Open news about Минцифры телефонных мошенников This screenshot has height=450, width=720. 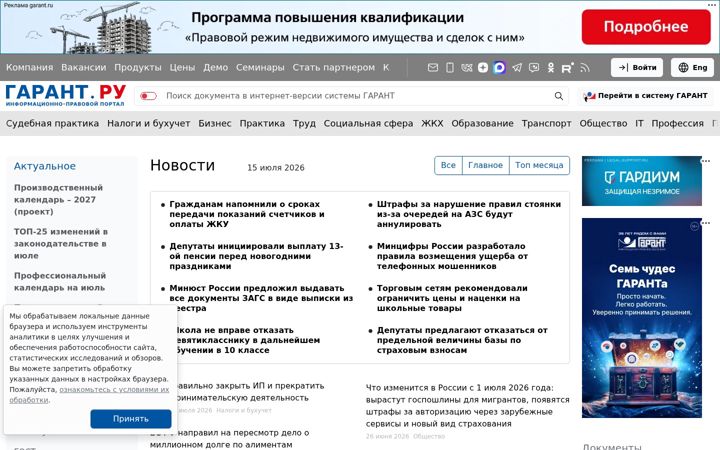[452, 256]
